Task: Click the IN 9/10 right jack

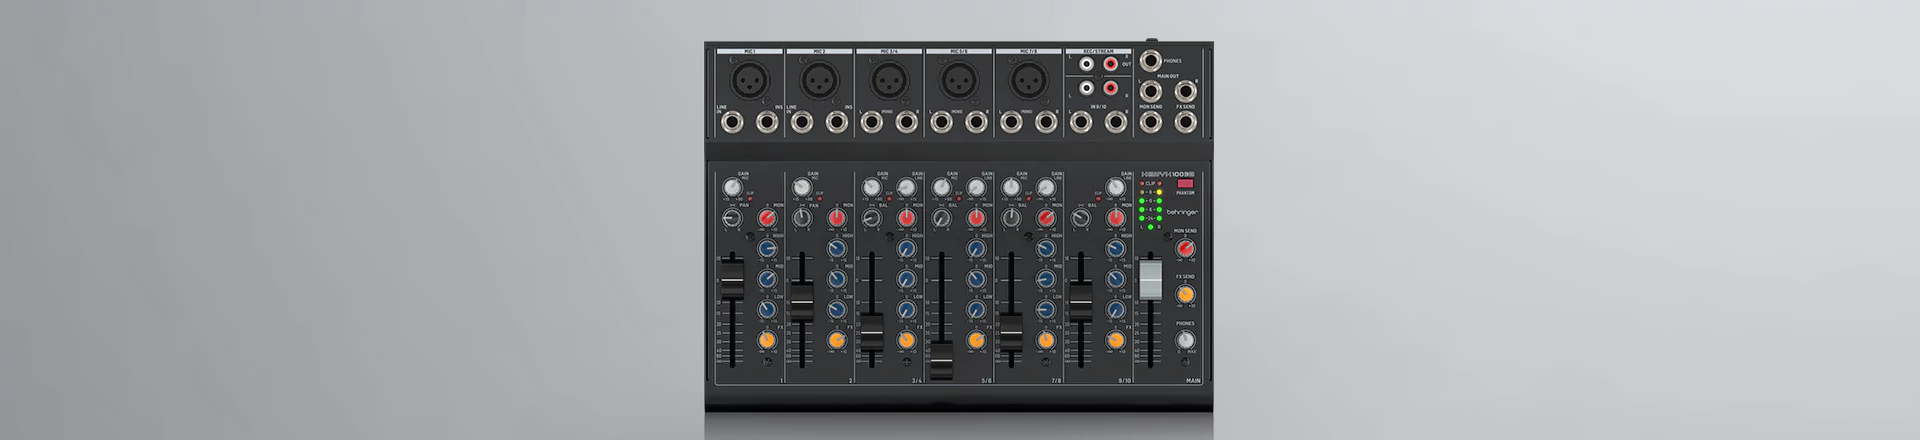Action: pos(1116,123)
